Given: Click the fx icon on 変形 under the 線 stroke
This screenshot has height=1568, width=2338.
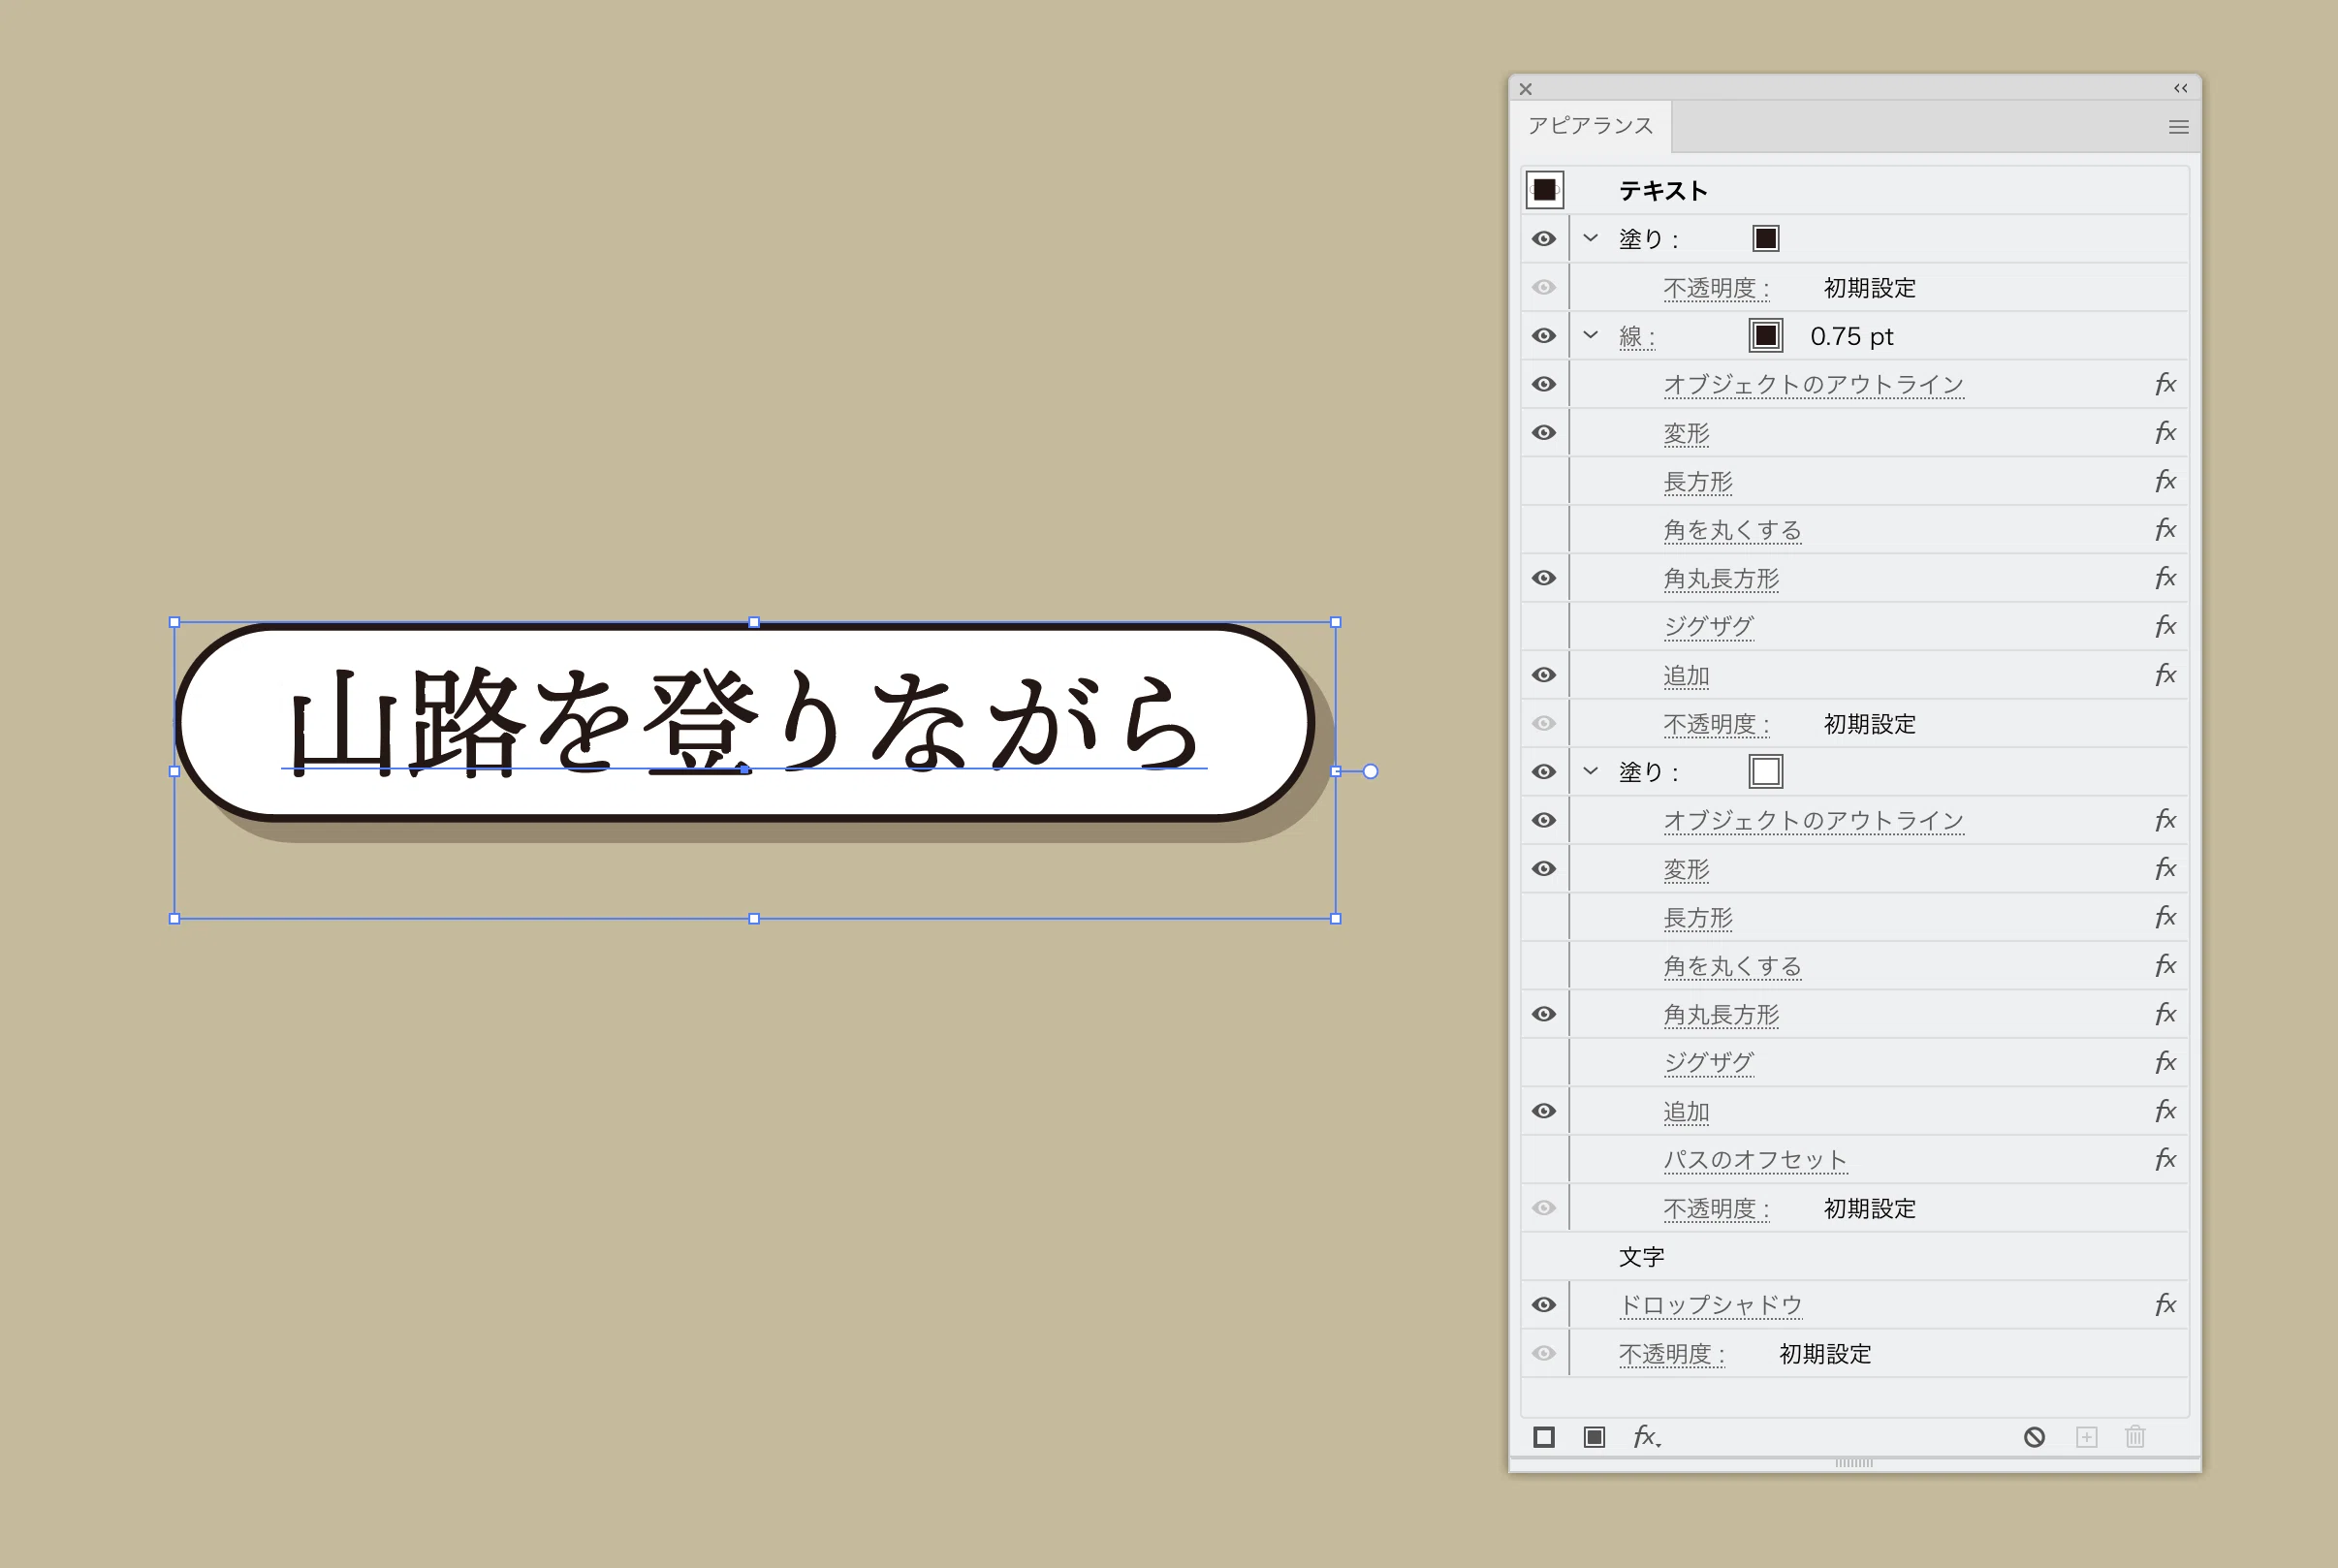Looking at the screenshot, I should pyautogui.click(x=2165, y=432).
